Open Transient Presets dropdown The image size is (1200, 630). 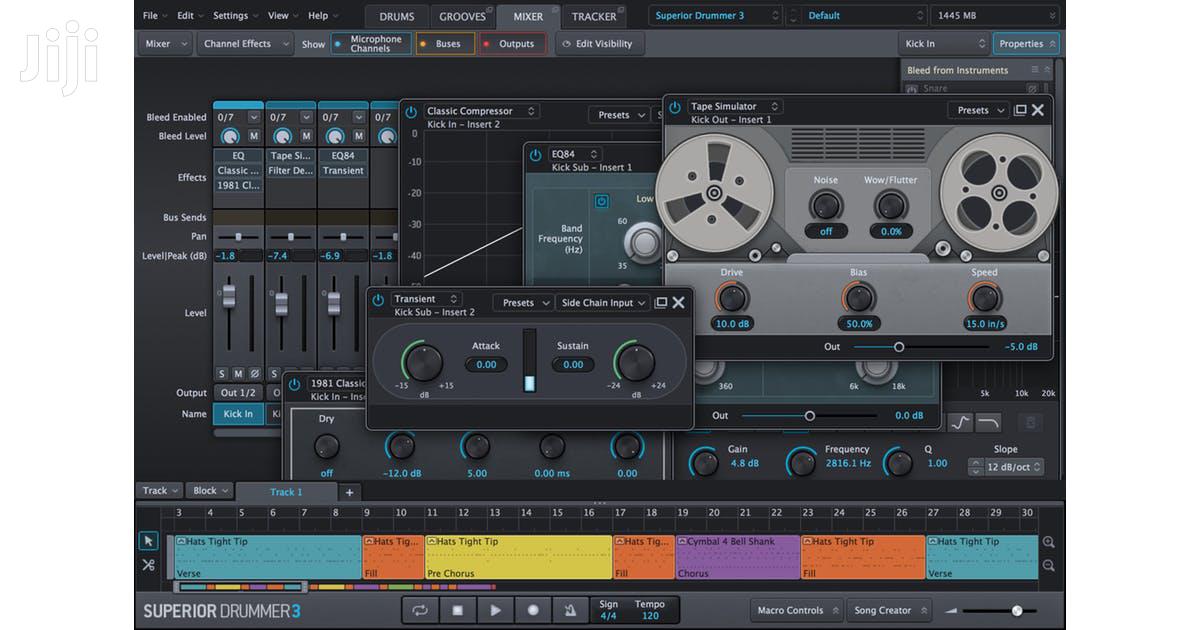point(524,302)
